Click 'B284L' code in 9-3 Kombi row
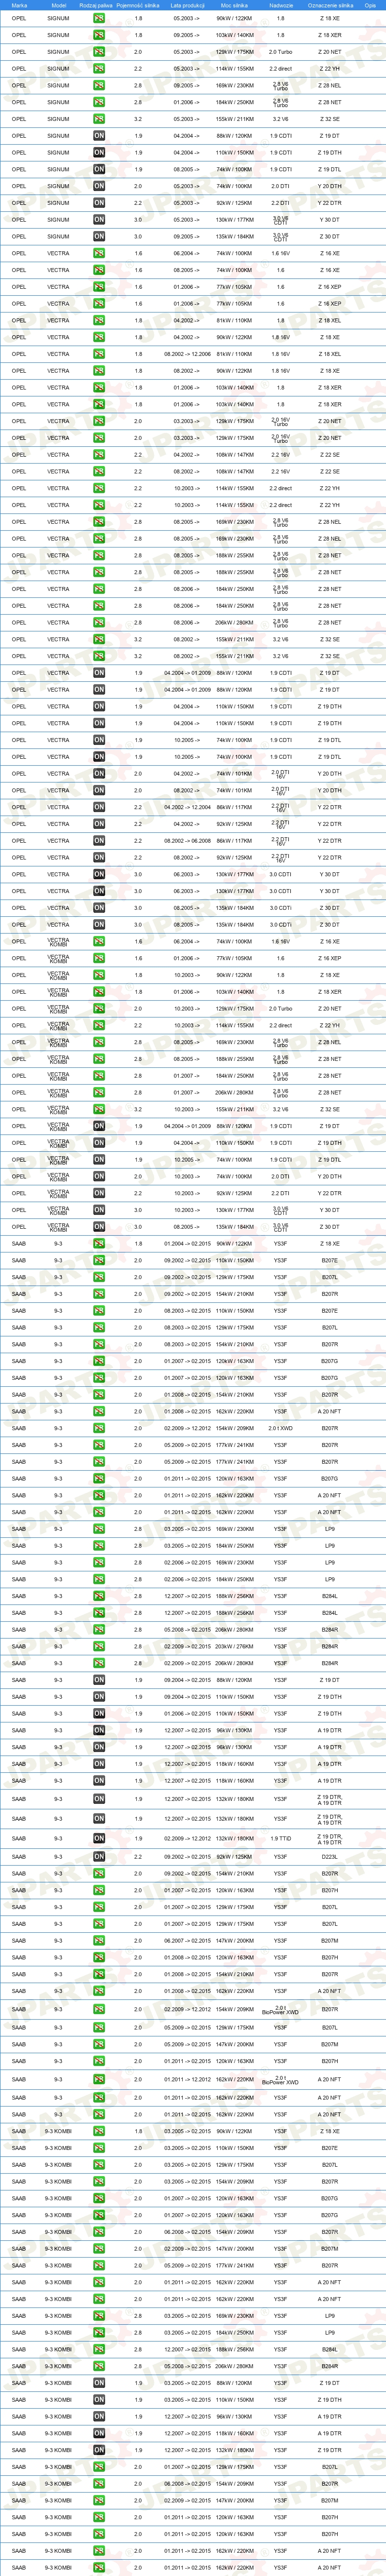386x2576 pixels. [330, 2350]
